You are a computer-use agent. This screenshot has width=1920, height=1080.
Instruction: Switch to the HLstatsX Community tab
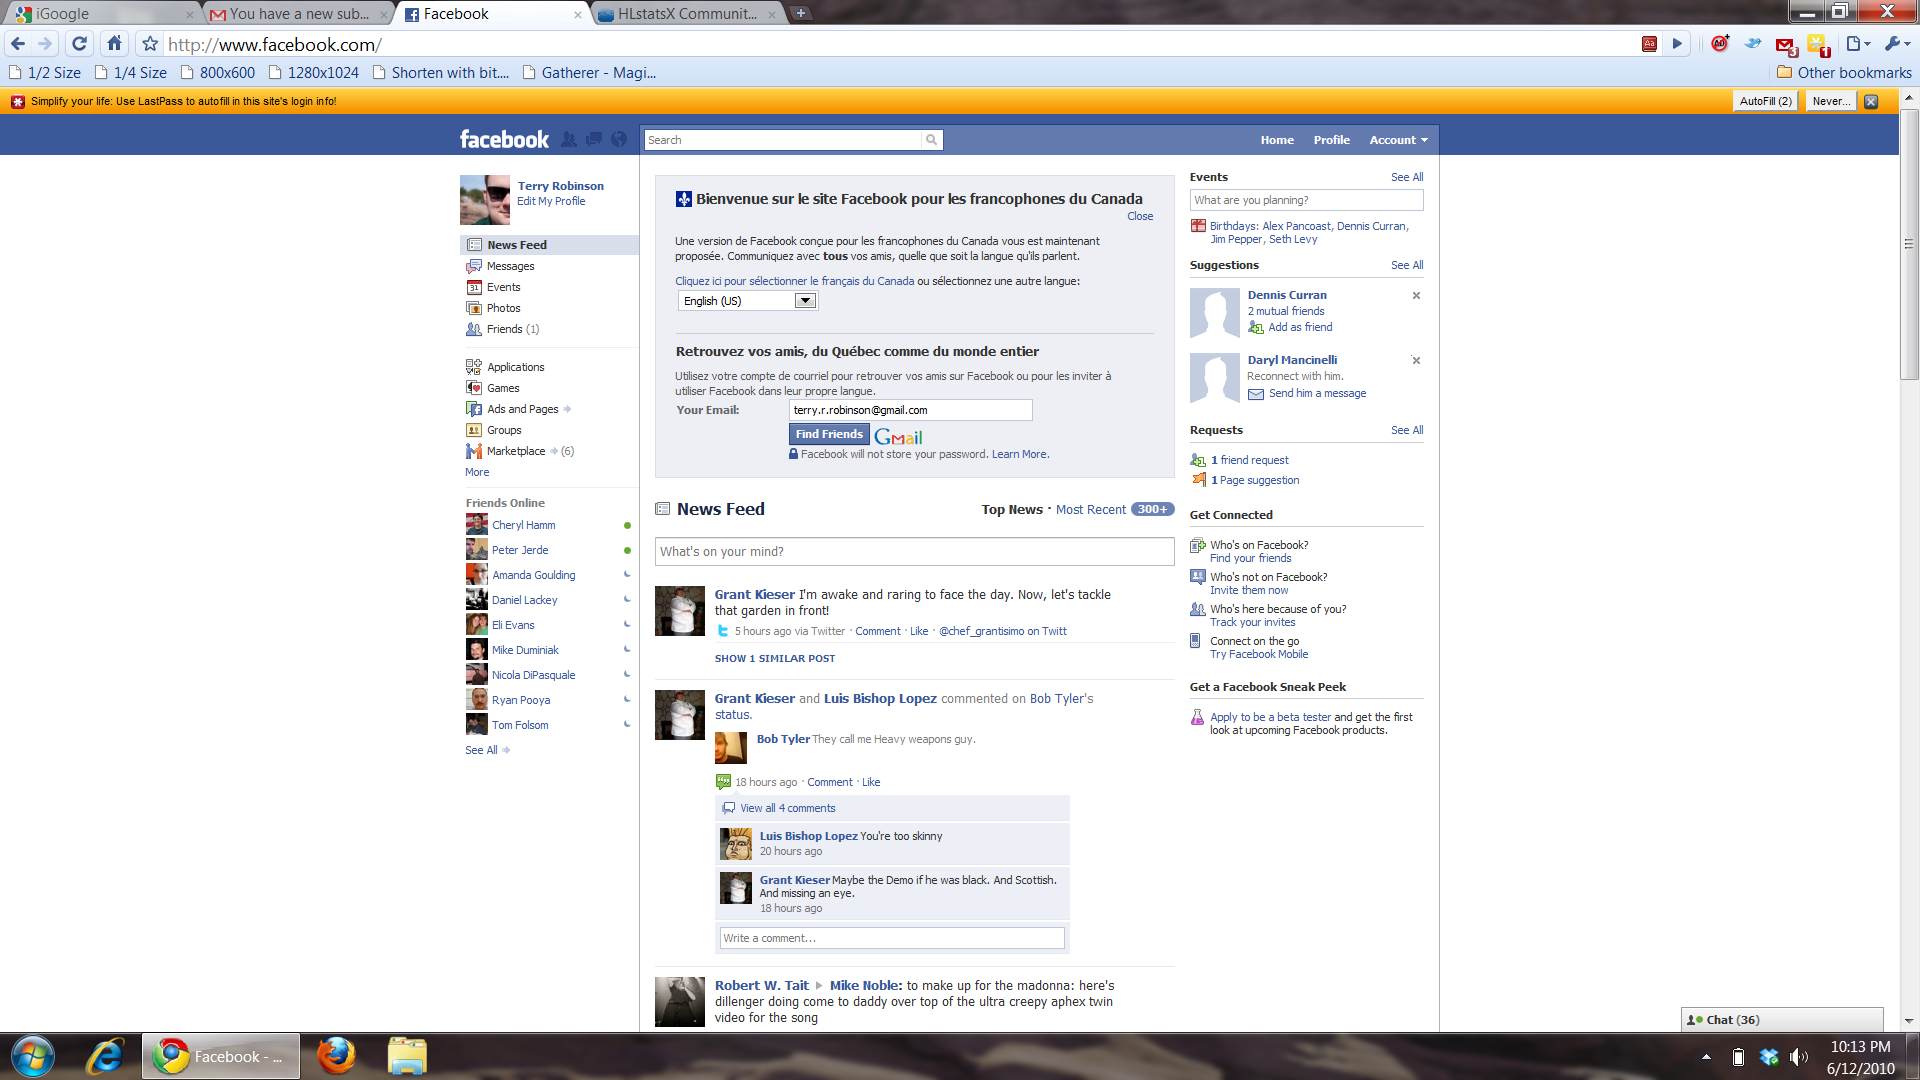(x=687, y=14)
